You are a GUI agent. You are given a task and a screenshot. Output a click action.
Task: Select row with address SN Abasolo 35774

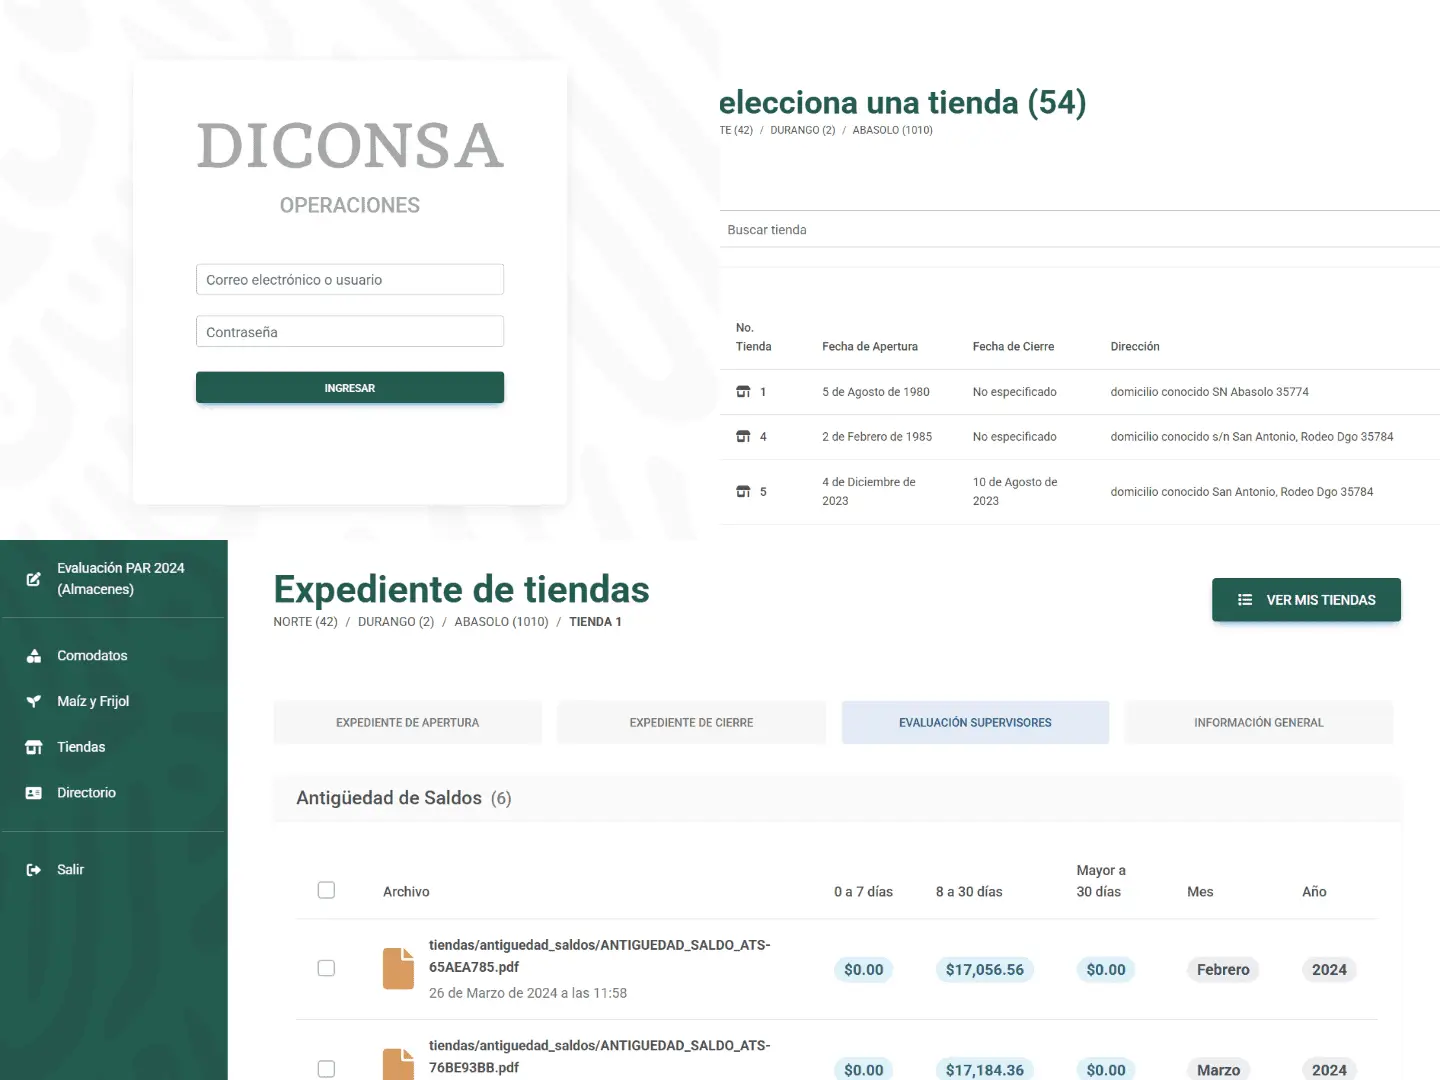tap(1080, 392)
